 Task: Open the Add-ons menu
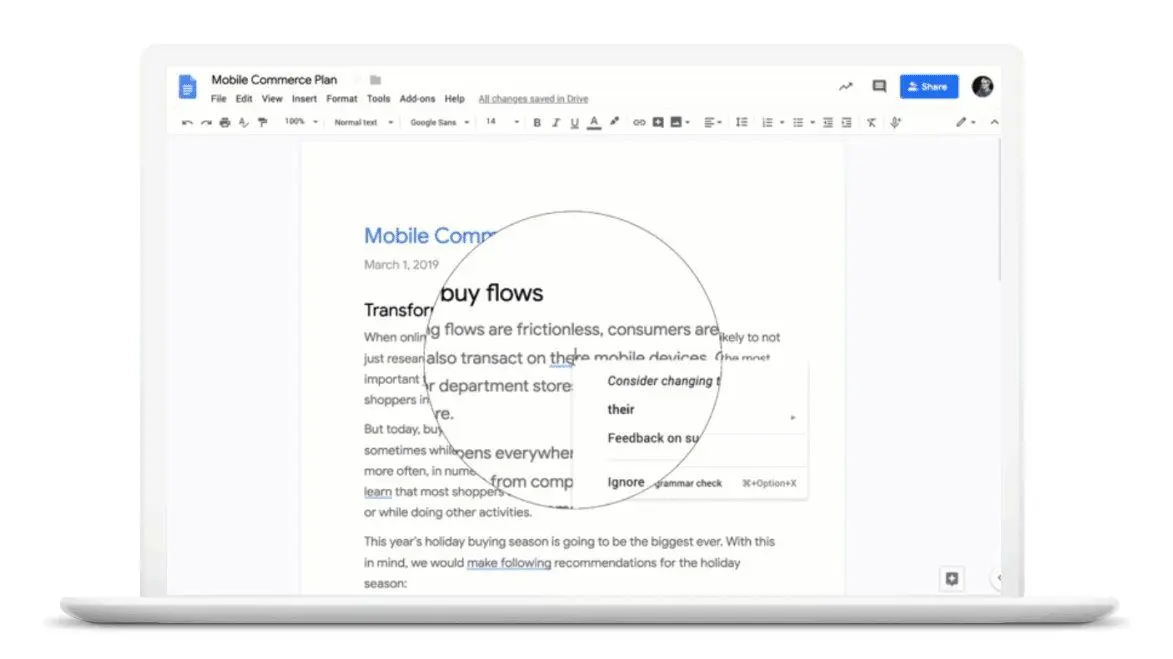point(417,98)
